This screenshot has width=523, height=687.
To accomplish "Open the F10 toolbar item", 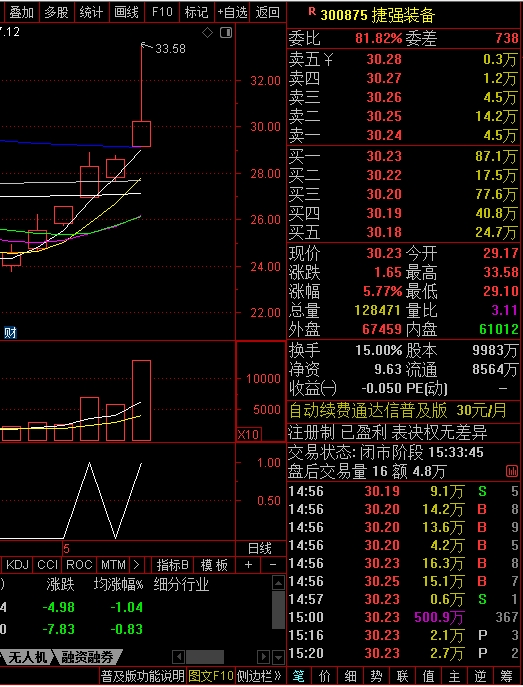I will click(x=162, y=12).
